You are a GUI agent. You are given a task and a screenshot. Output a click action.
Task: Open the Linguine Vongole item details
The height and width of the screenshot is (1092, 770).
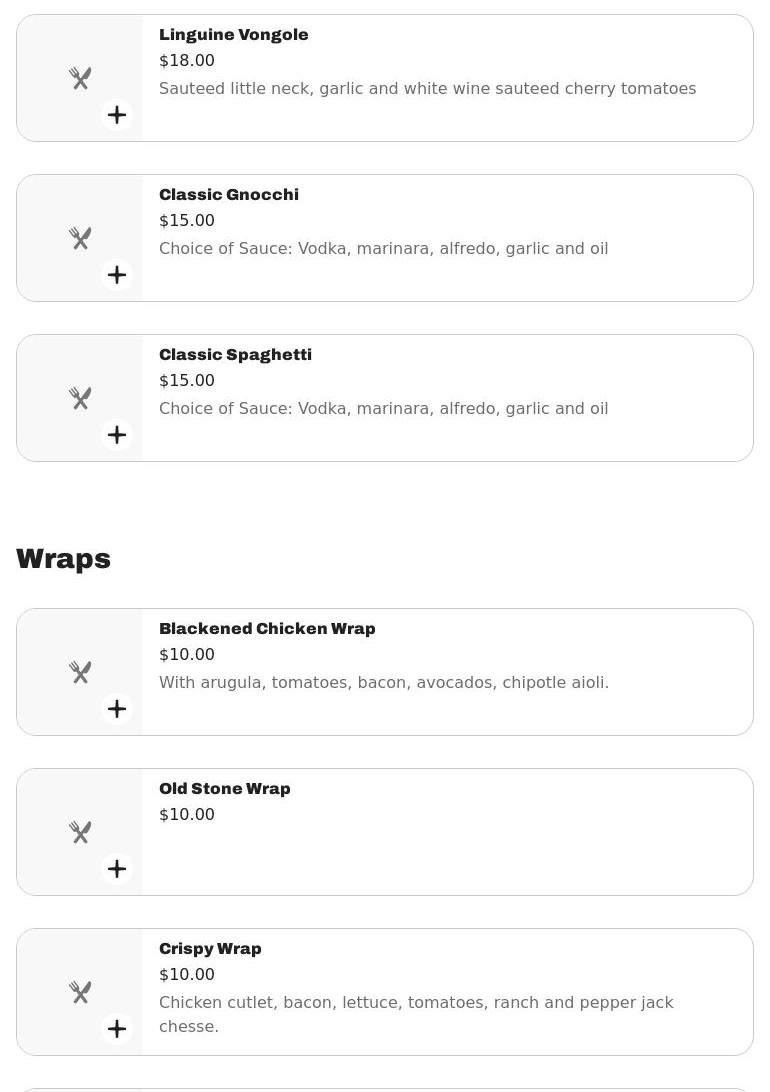coord(233,34)
